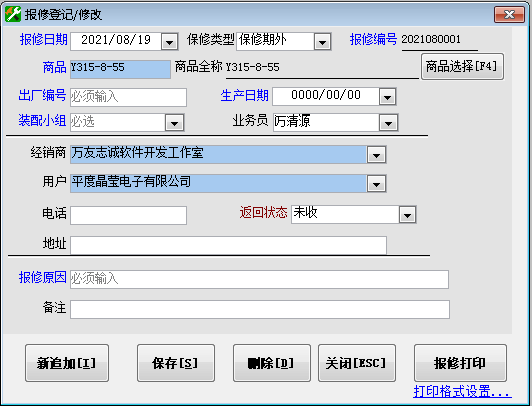Screen dimensions: 532x406
Task: Click the 地址 input field
Action: coord(228,245)
